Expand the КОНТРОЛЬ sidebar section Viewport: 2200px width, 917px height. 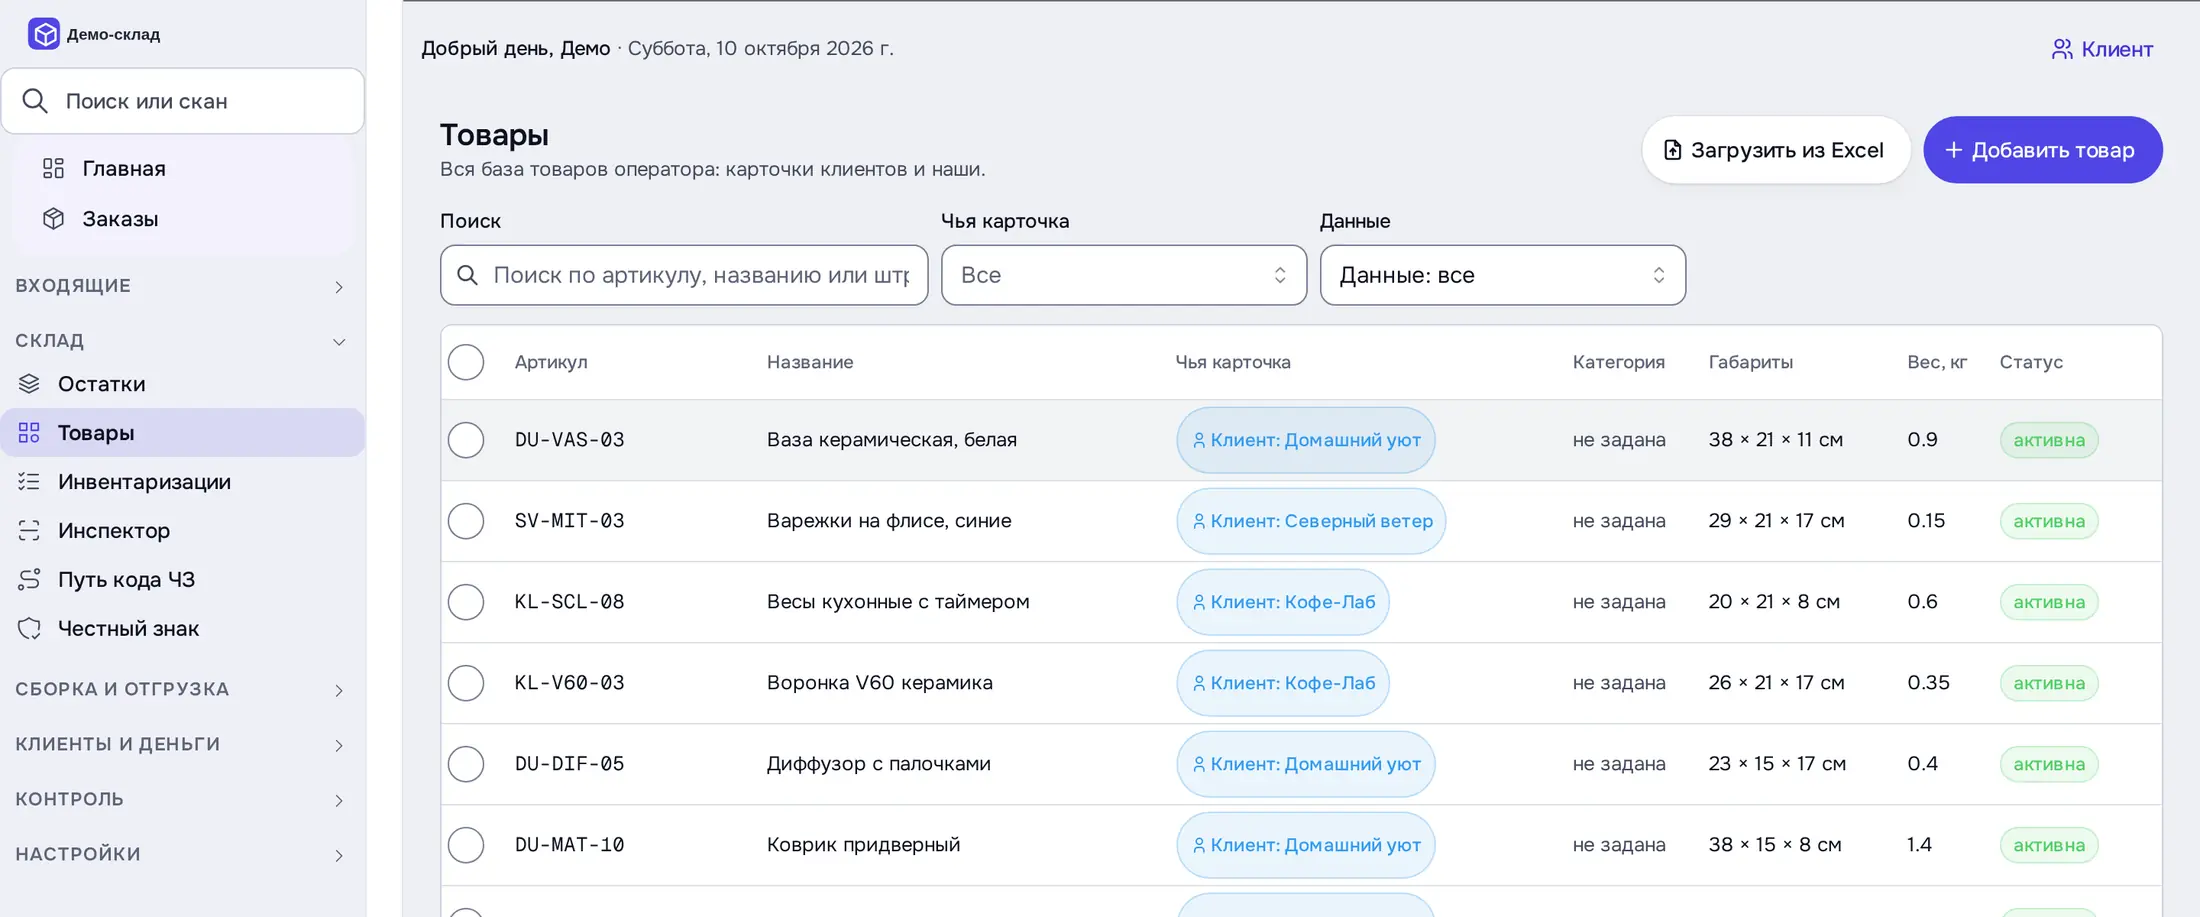click(182, 799)
